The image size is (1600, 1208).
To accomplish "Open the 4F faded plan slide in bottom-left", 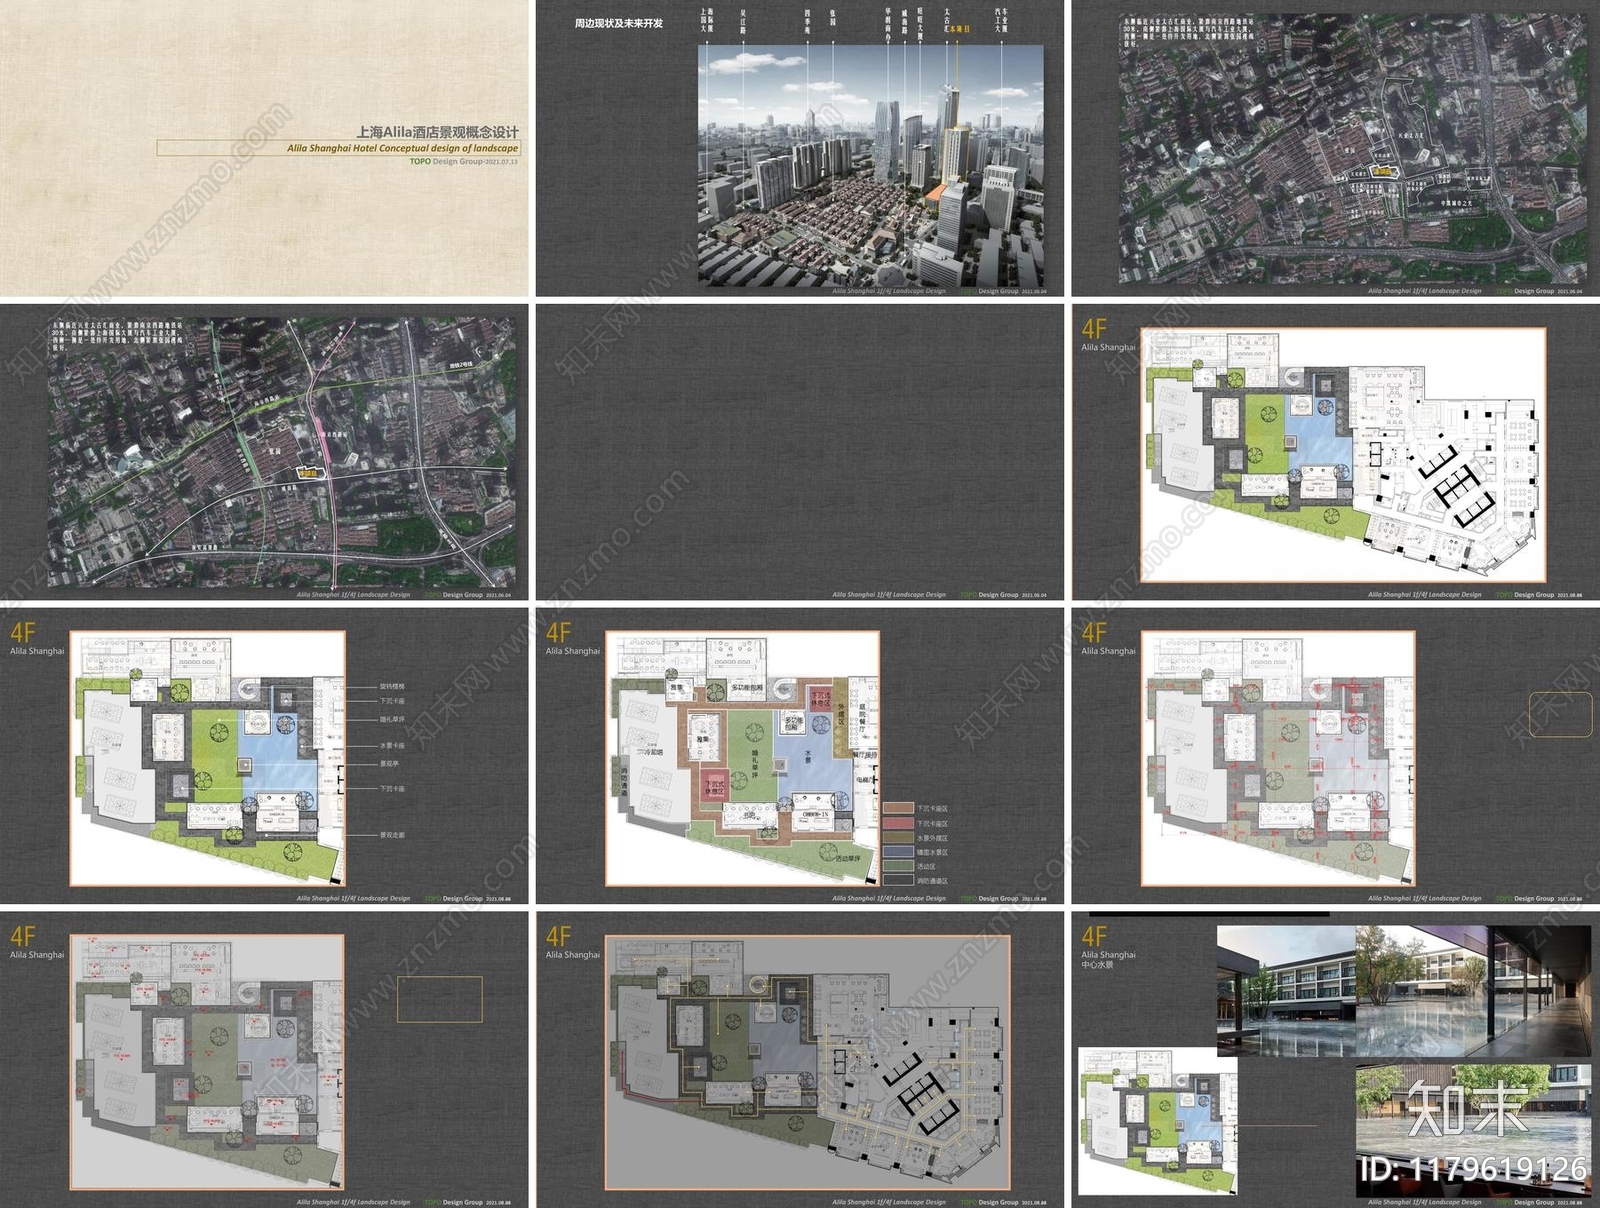I will 264,1060.
